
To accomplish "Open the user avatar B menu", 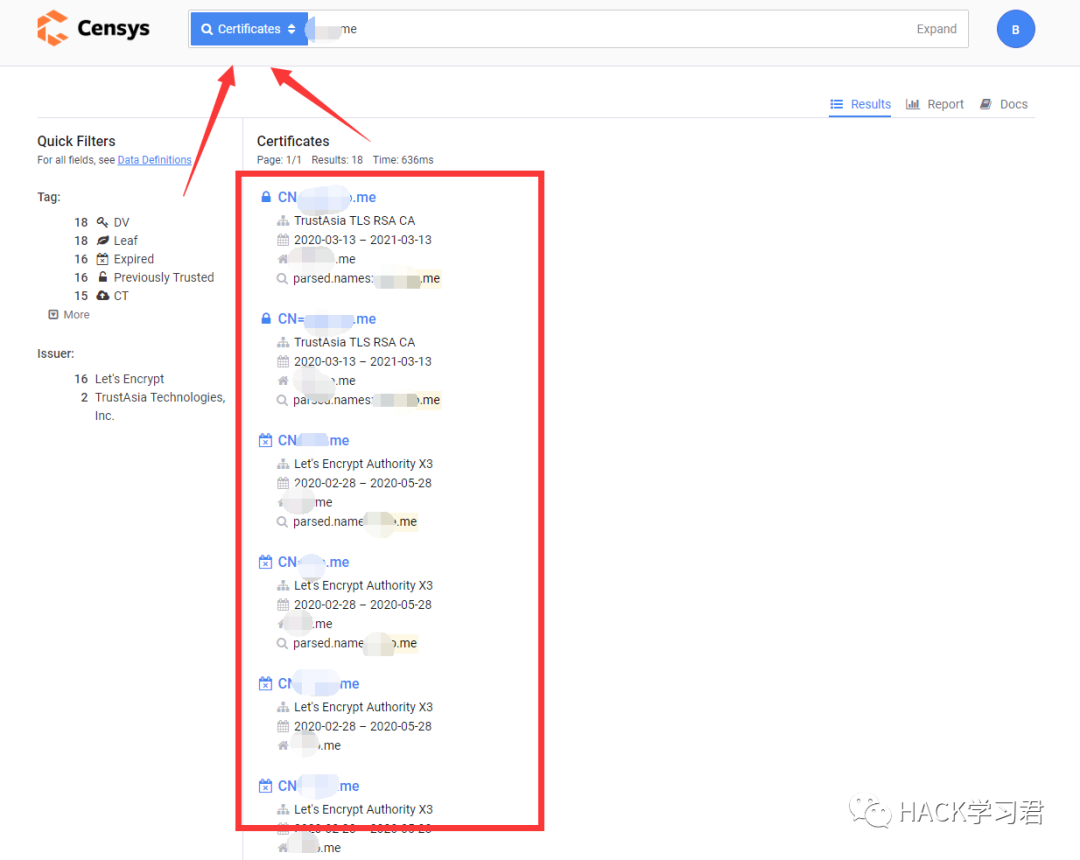I will 1015,29.
